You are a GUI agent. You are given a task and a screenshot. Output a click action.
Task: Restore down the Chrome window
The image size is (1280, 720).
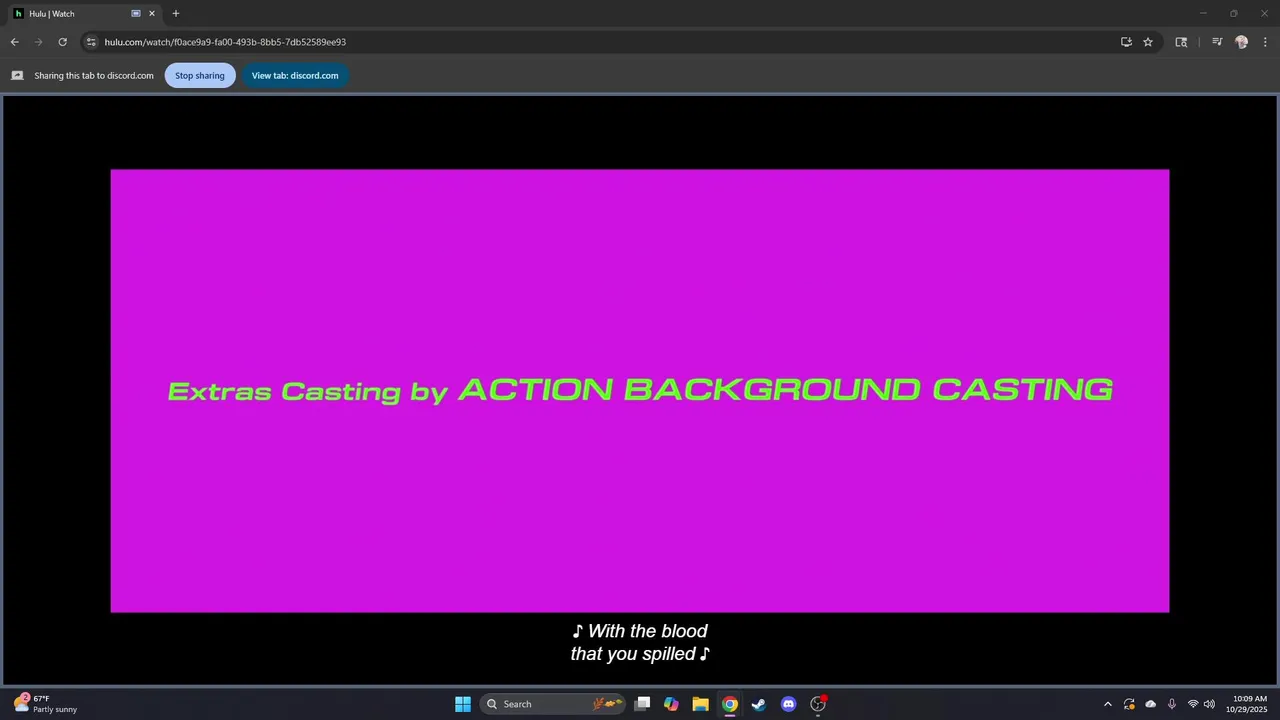(x=1233, y=14)
